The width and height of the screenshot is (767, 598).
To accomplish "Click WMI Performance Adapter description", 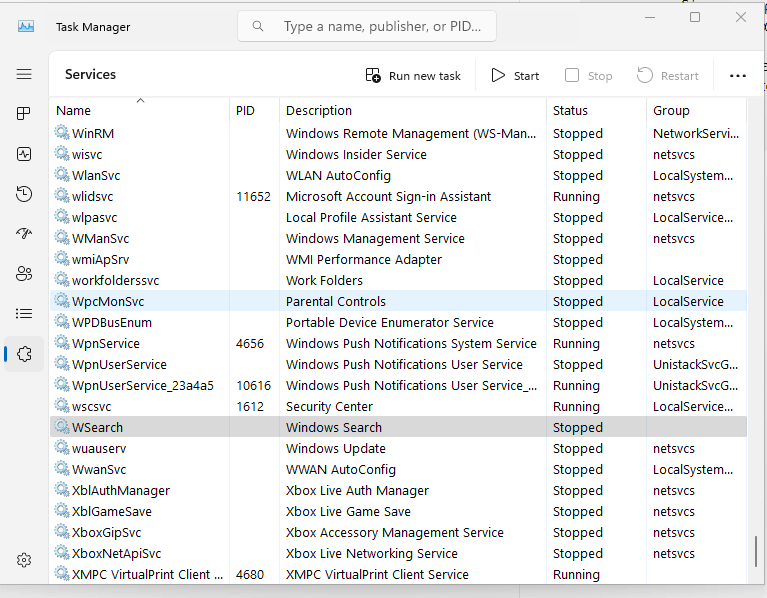I will 363,260.
